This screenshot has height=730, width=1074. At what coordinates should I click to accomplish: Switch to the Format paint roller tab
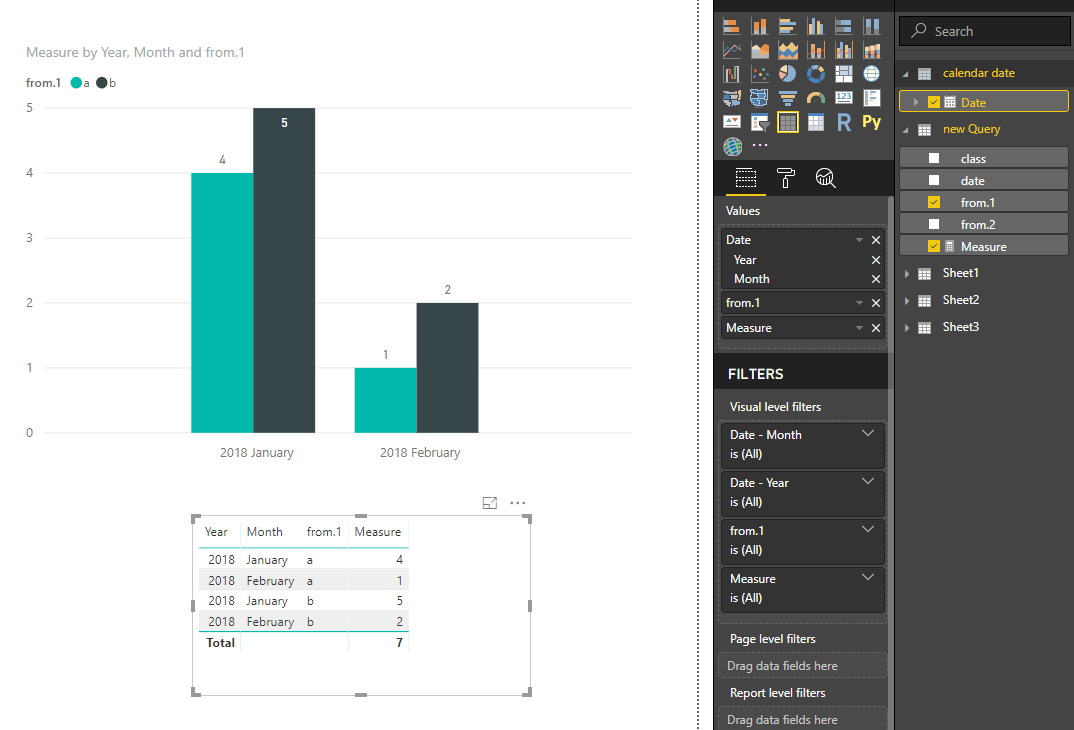click(786, 178)
